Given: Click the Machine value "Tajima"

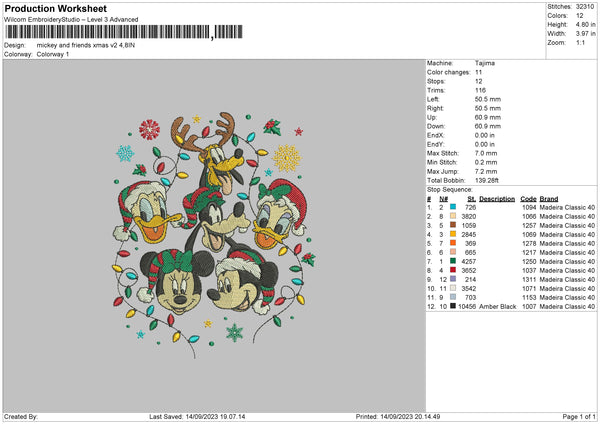Looking at the screenshot, I should tap(485, 63).
